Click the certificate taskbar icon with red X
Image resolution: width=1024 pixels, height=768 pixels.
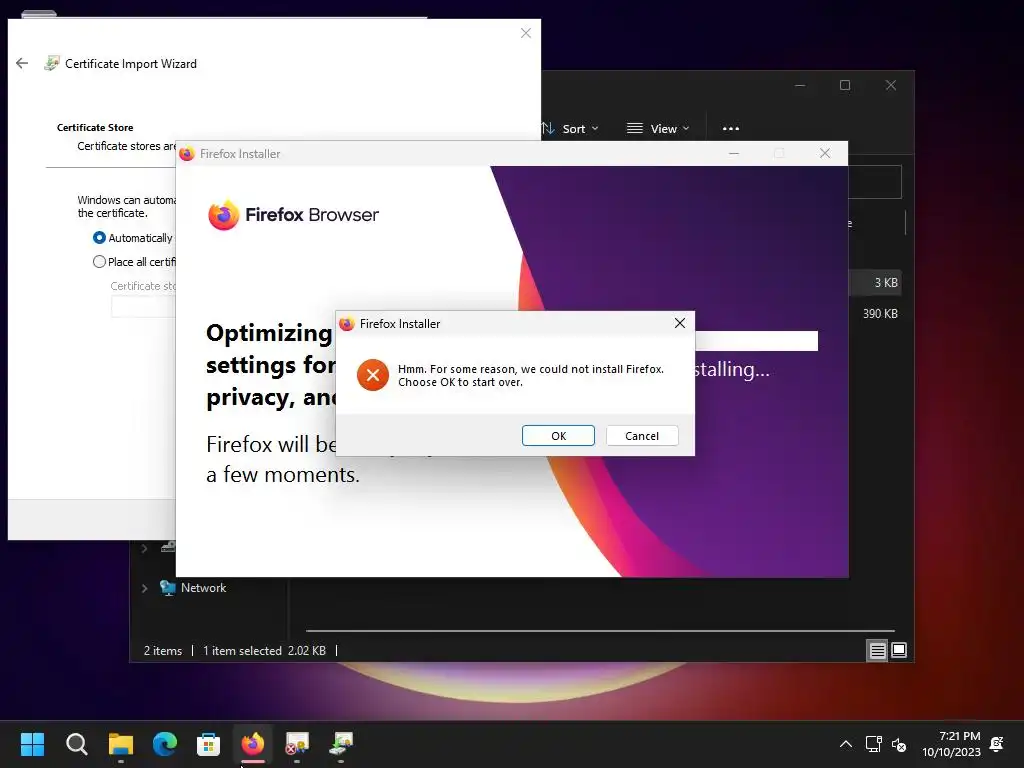[296, 744]
